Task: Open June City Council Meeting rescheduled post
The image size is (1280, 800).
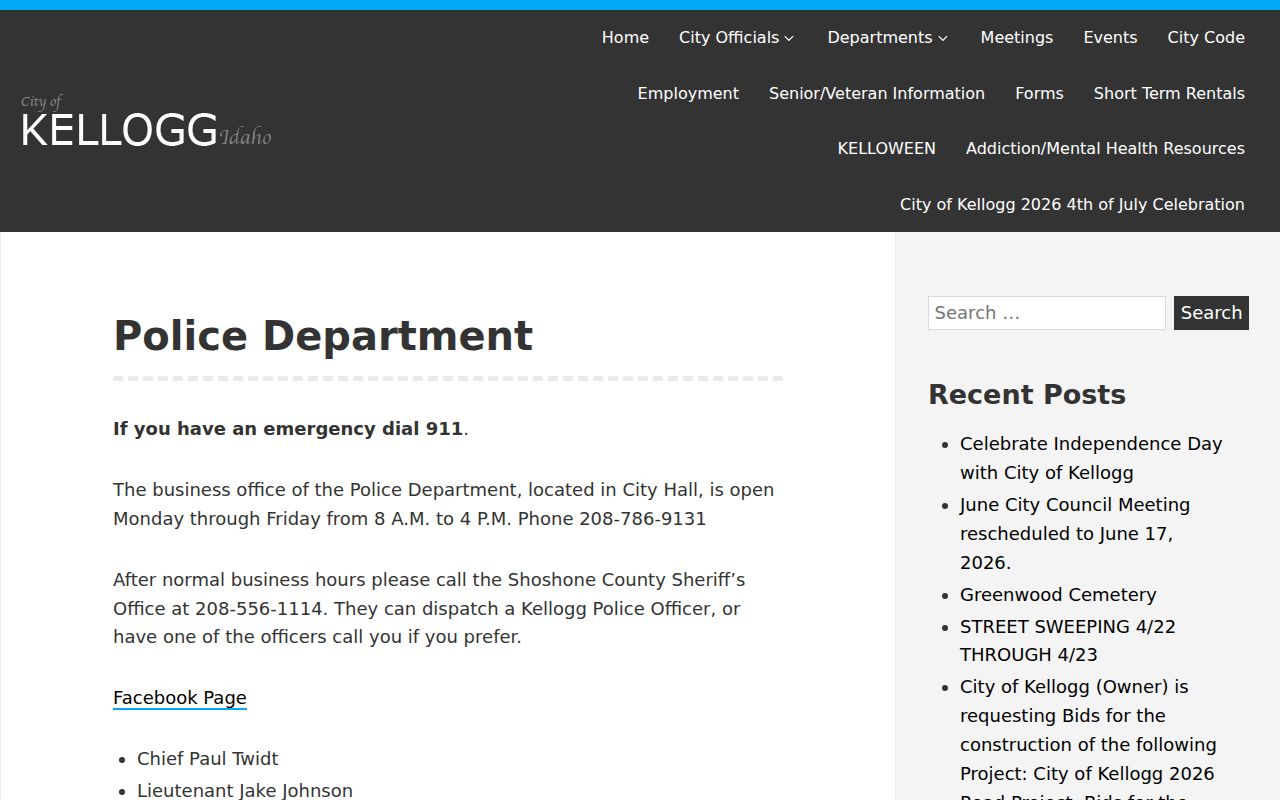Action: point(1075,533)
